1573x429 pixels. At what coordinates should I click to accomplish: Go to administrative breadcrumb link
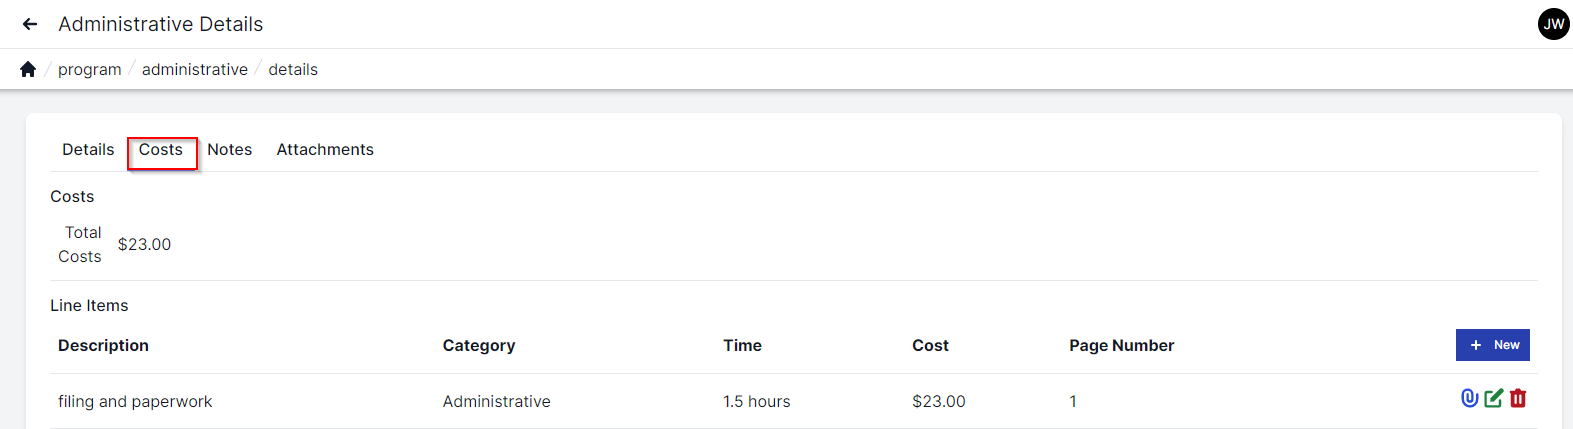[x=195, y=69]
